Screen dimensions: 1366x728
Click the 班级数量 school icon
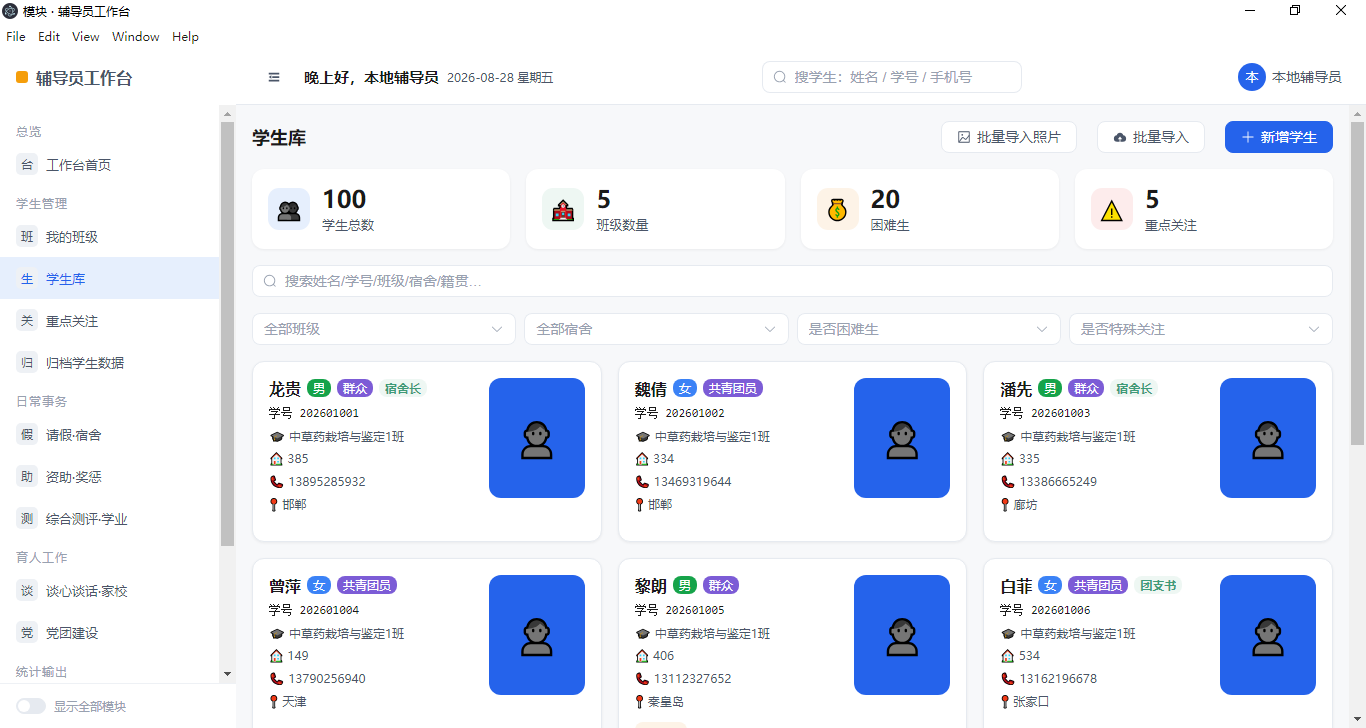[563, 210]
